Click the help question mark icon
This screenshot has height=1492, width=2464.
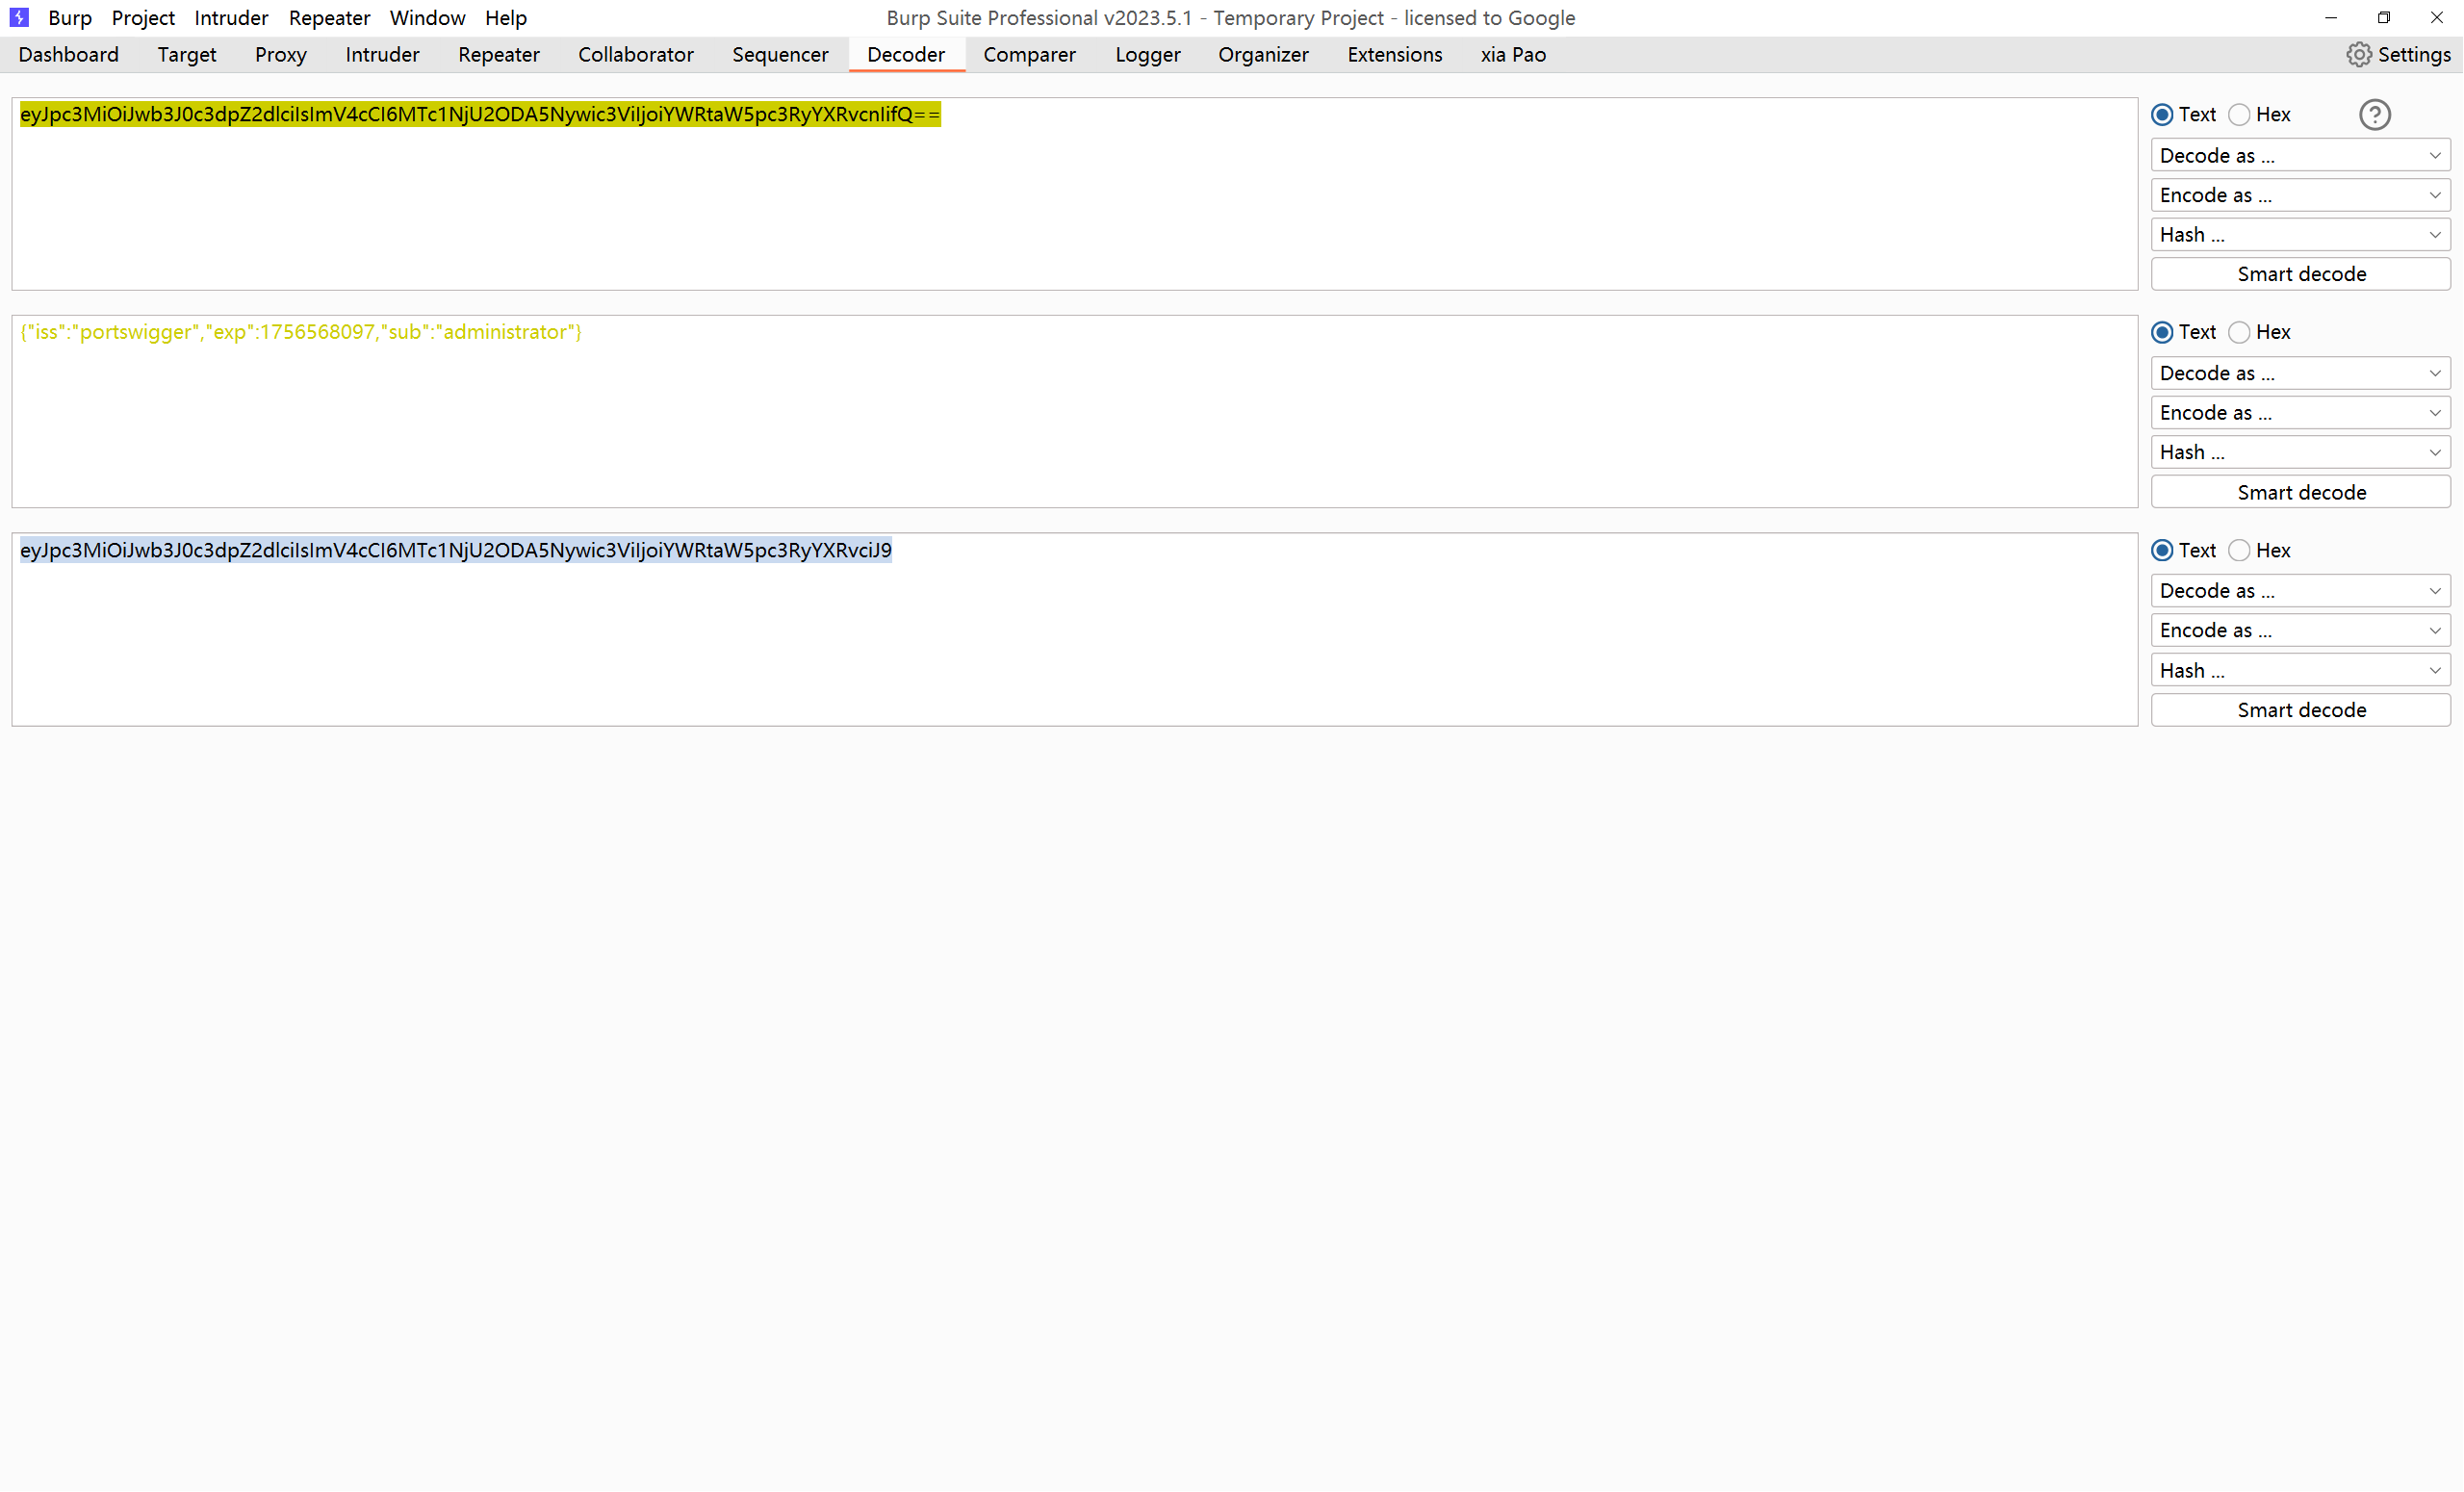(2374, 115)
